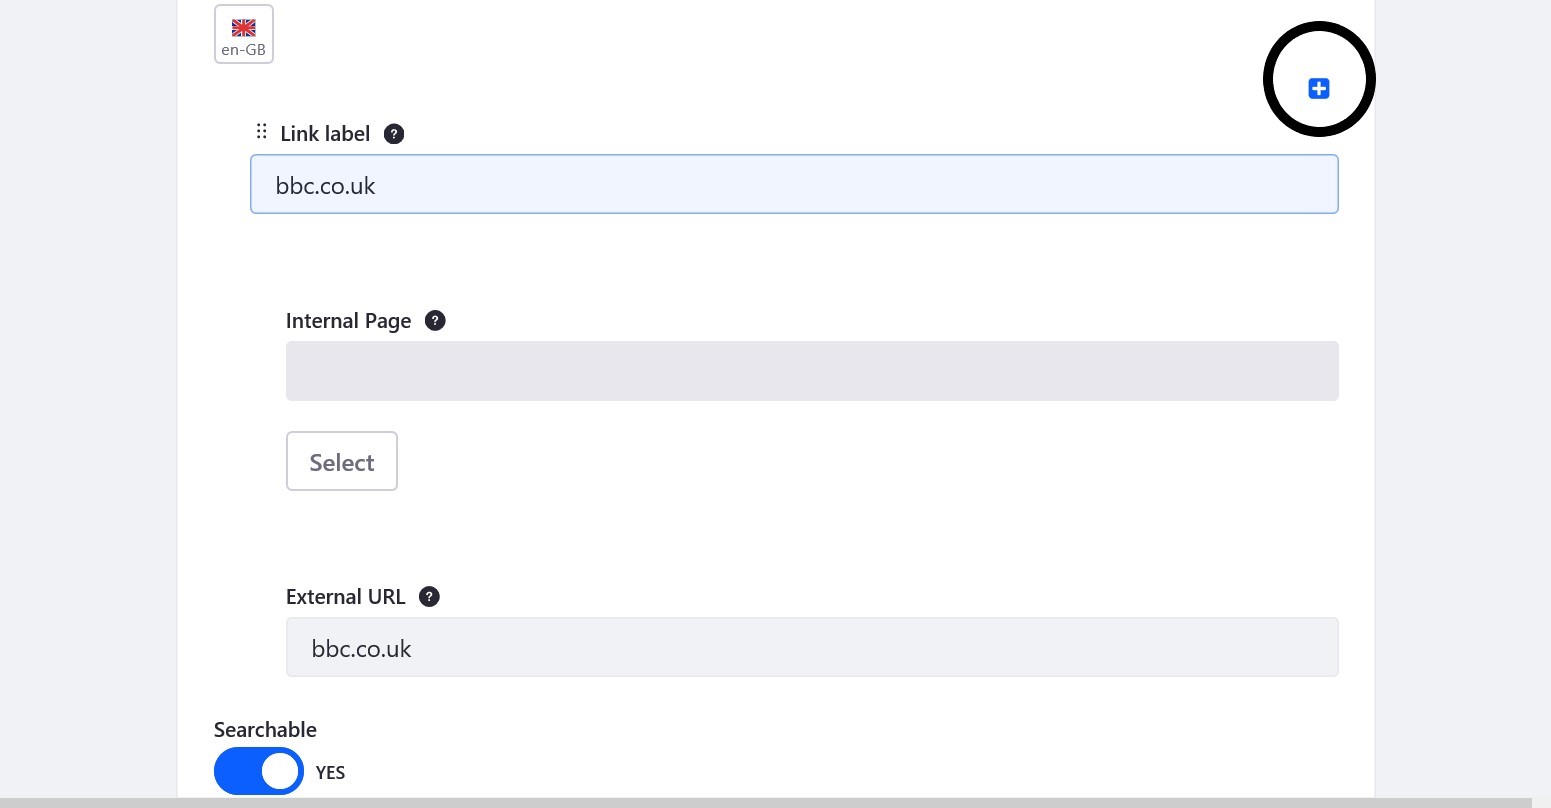The width and height of the screenshot is (1551, 808).
Task: Click the Searchable heading text
Action: 265,730
